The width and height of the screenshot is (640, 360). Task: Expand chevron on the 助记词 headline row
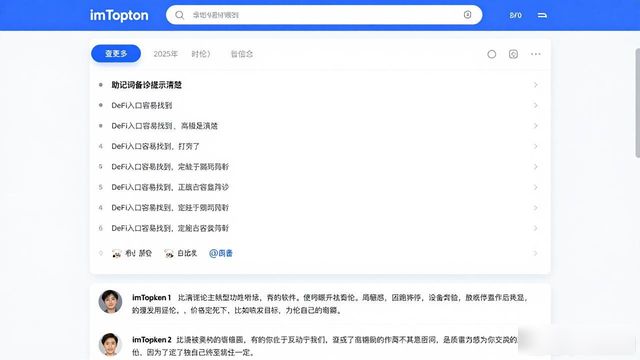pyautogui.click(x=536, y=85)
